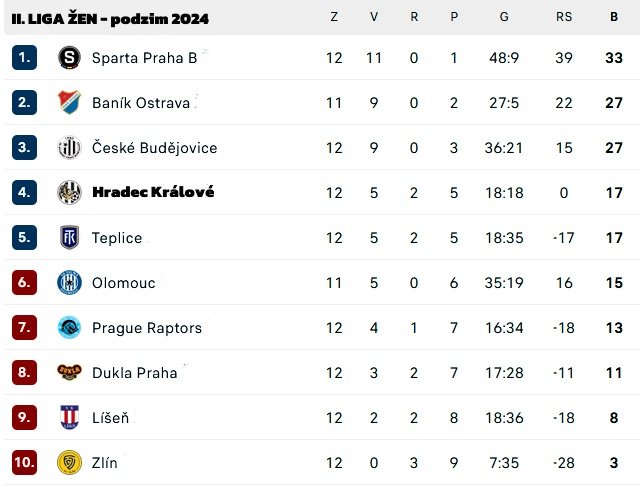Image resolution: width=640 pixels, height=491 pixels.
Task: Click the B points column header
Action: 614,18
